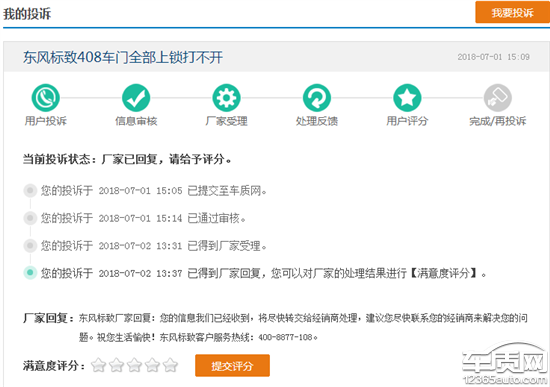This screenshot has height=387, width=550.
Task: Rate satisfaction with the first star
Action: [x=99, y=365]
